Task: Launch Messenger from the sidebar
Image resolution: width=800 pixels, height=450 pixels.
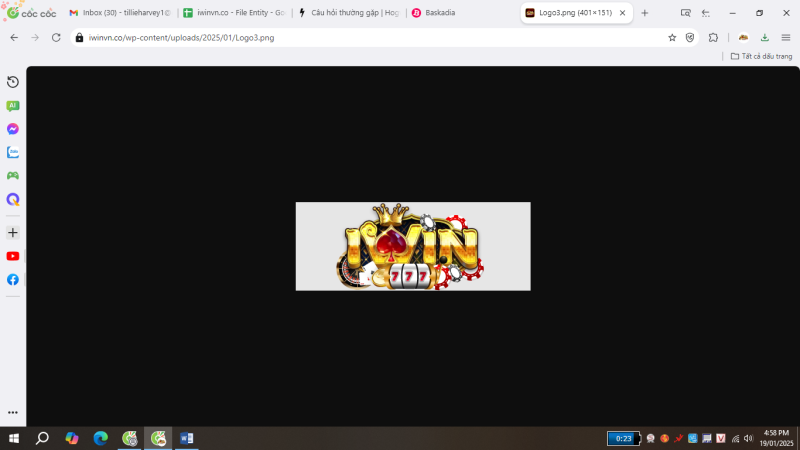Action: click(x=13, y=129)
